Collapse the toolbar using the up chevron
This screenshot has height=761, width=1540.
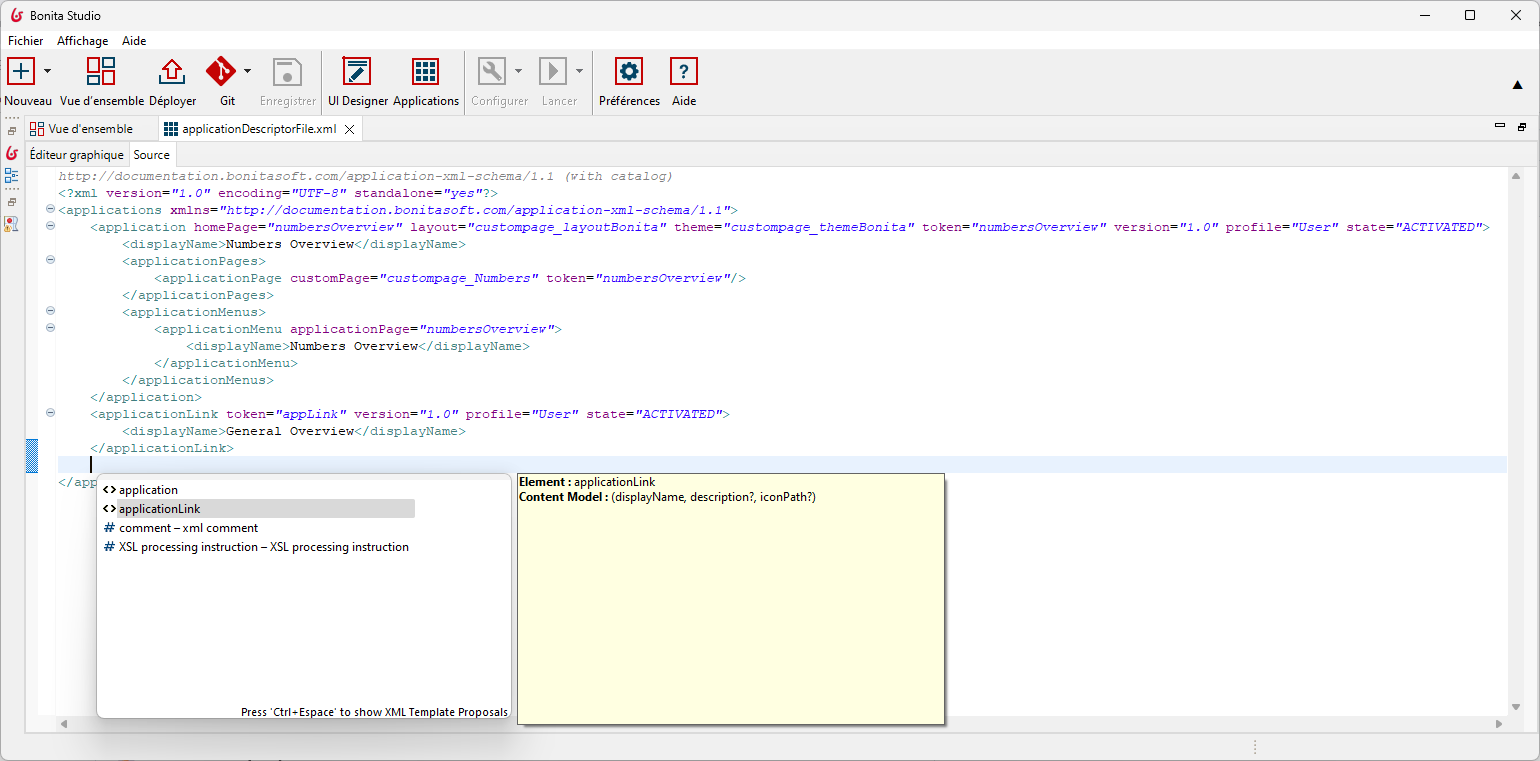click(x=1519, y=86)
